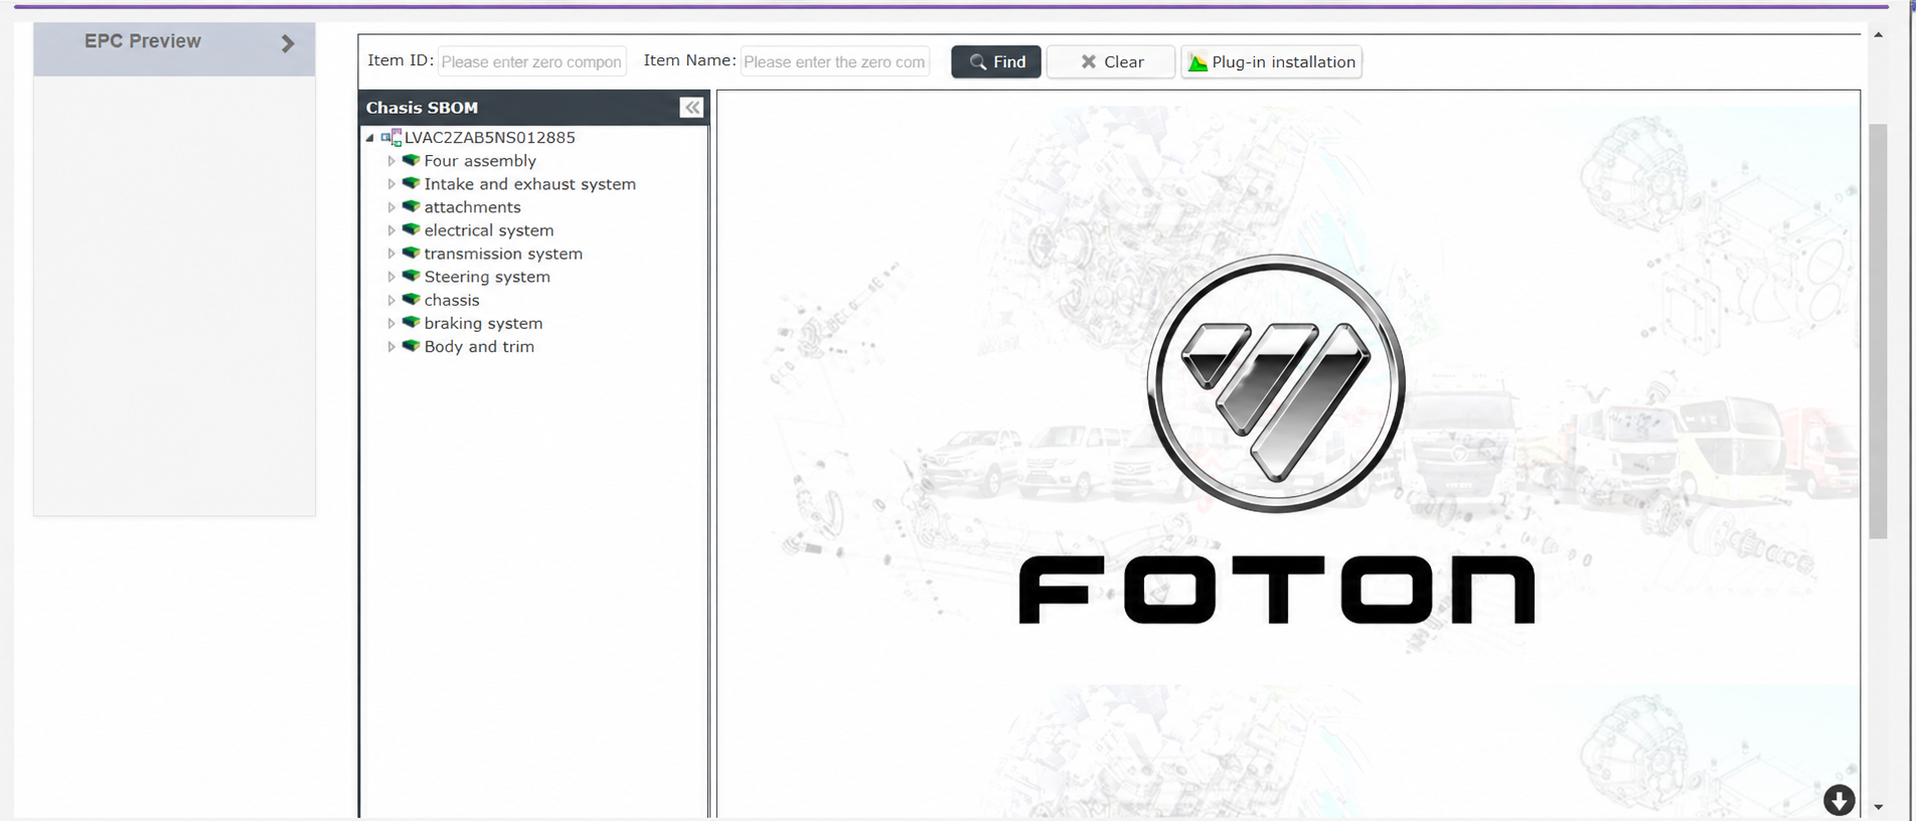
Task: Click the page scrollbar up arrow
Action: 1878,35
